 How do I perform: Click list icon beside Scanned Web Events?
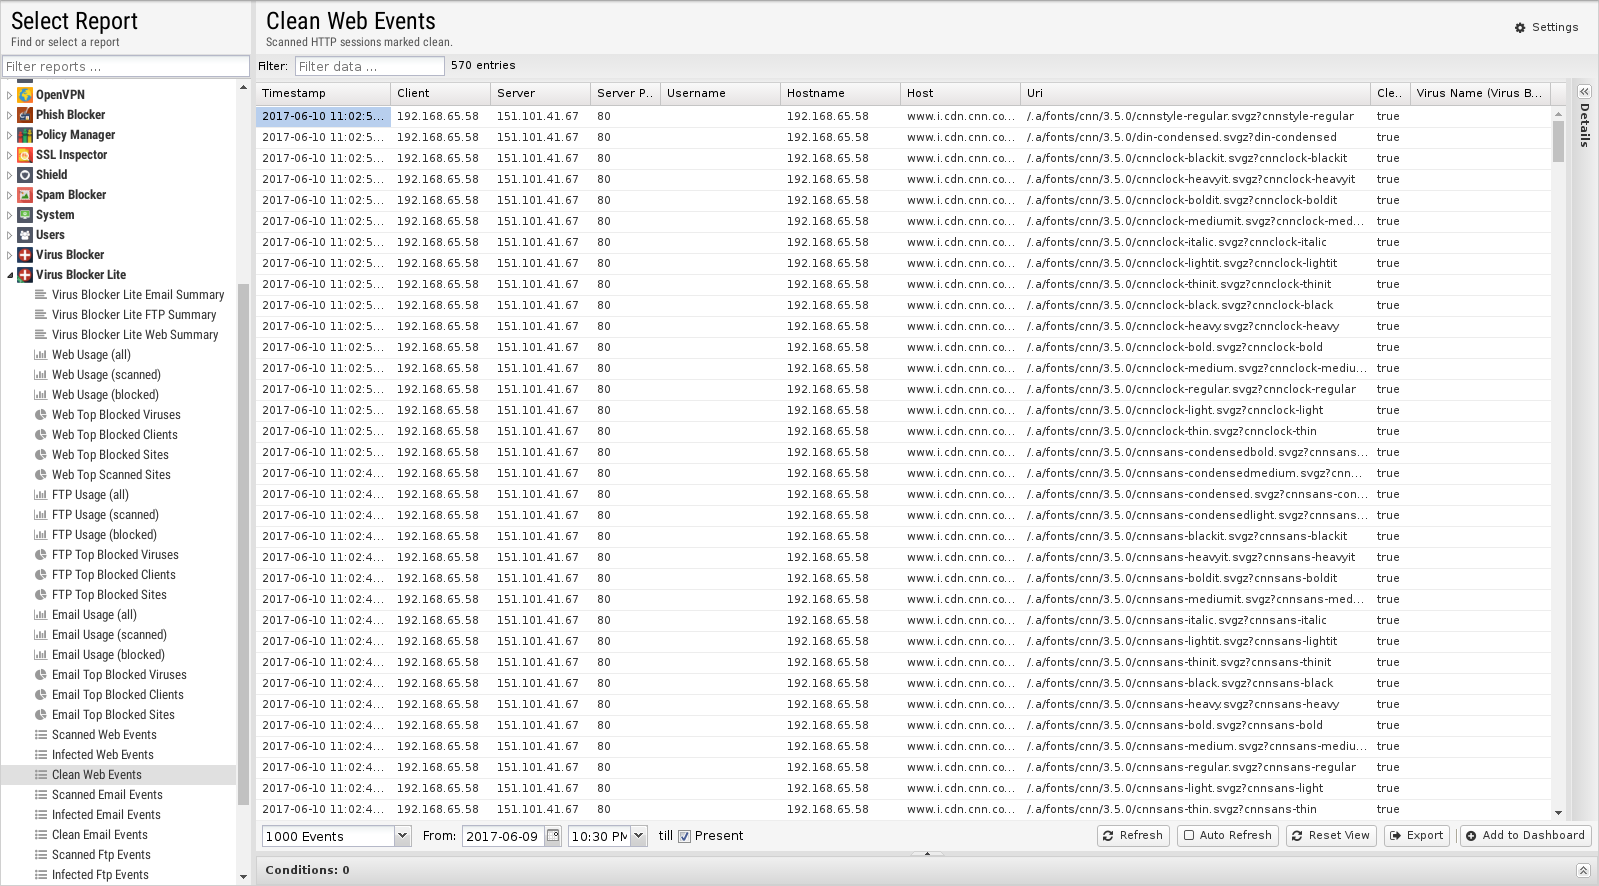point(41,735)
